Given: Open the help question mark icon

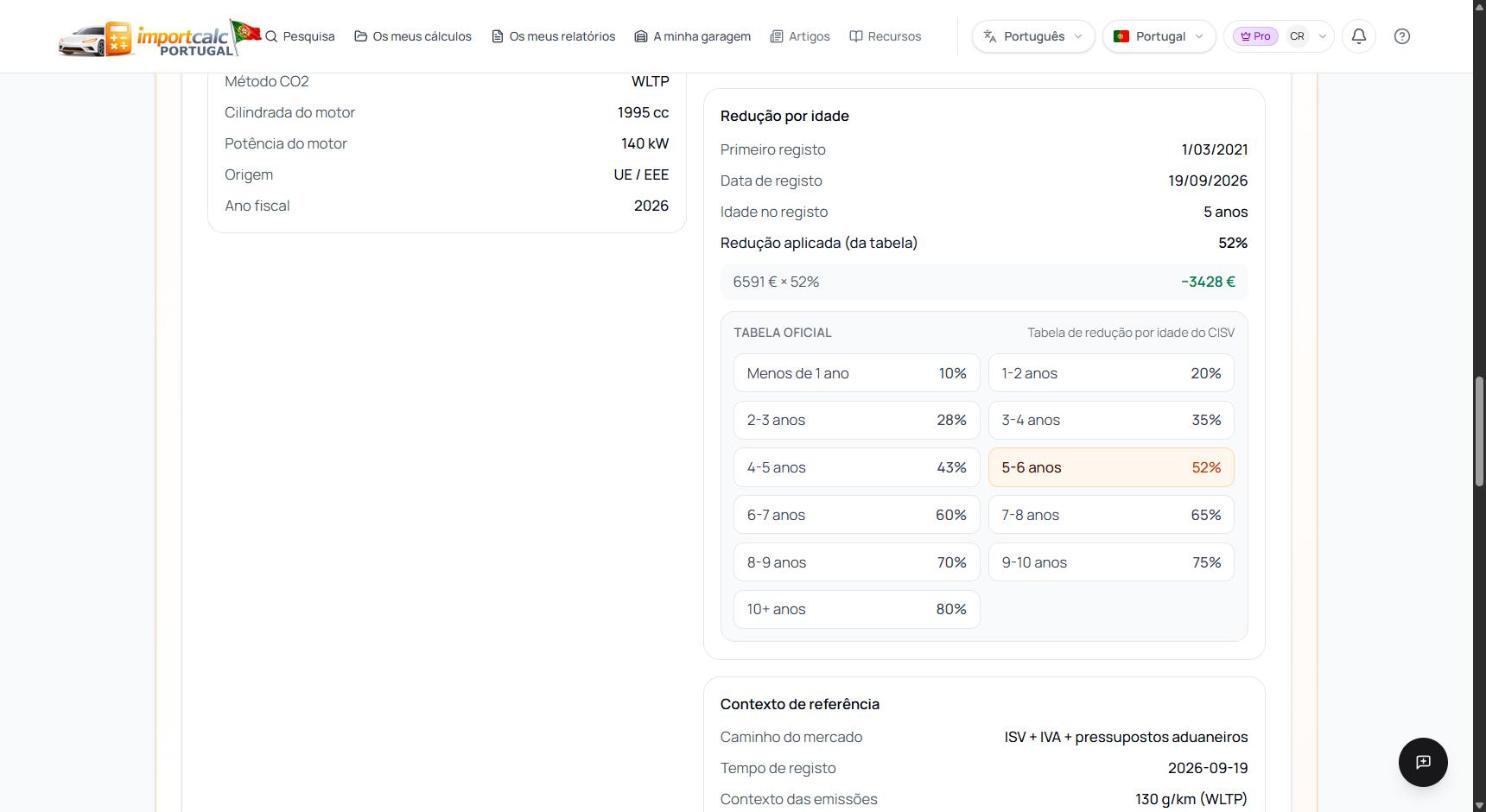Looking at the screenshot, I should [x=1402, y=36].
